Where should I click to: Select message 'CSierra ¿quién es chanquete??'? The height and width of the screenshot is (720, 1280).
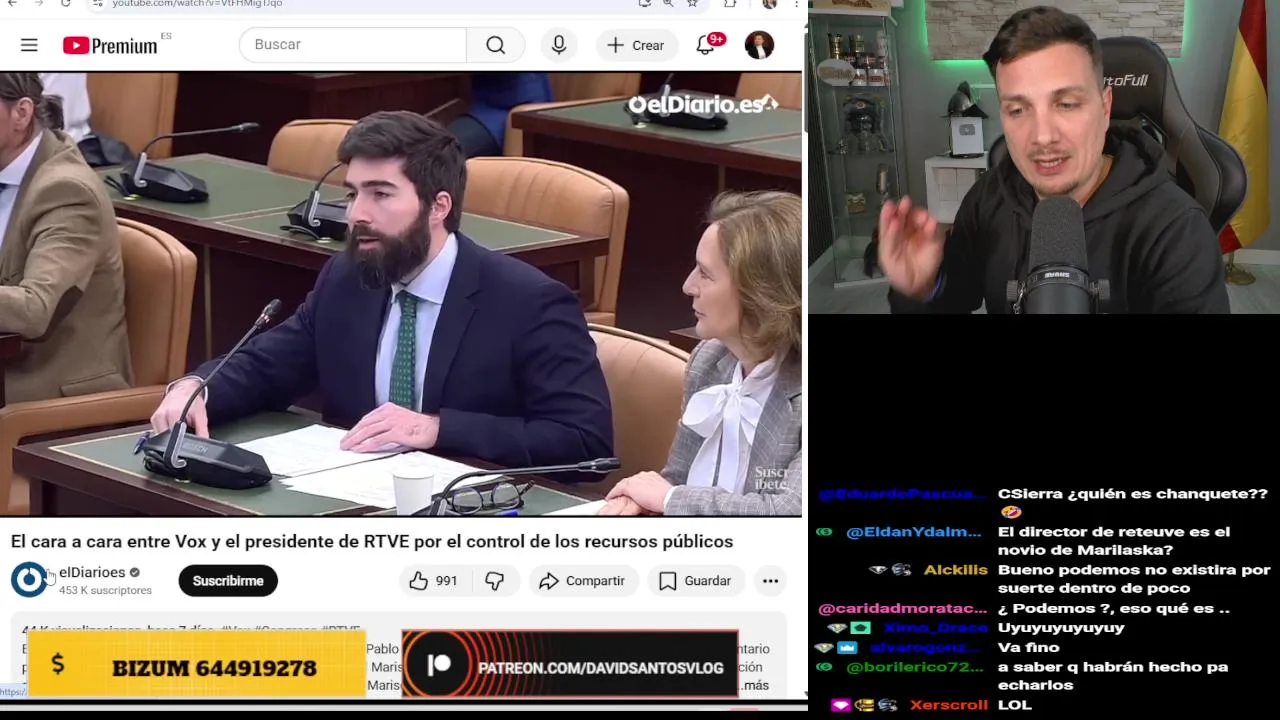click(x=1133, y=494)
